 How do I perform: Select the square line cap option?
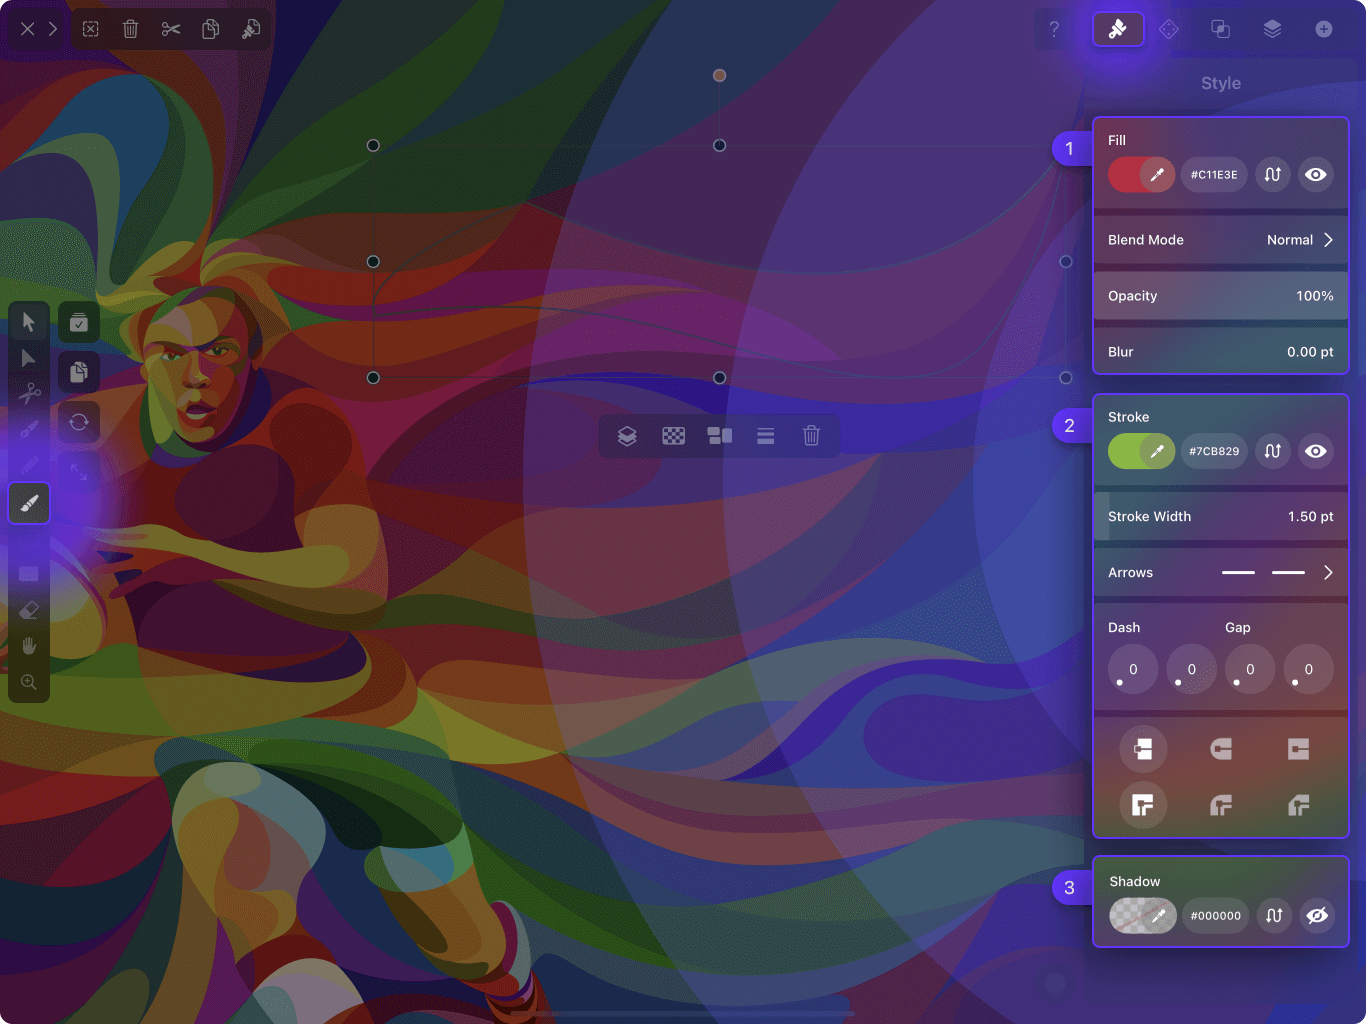pyautogui.click(x=1299, y=749)
